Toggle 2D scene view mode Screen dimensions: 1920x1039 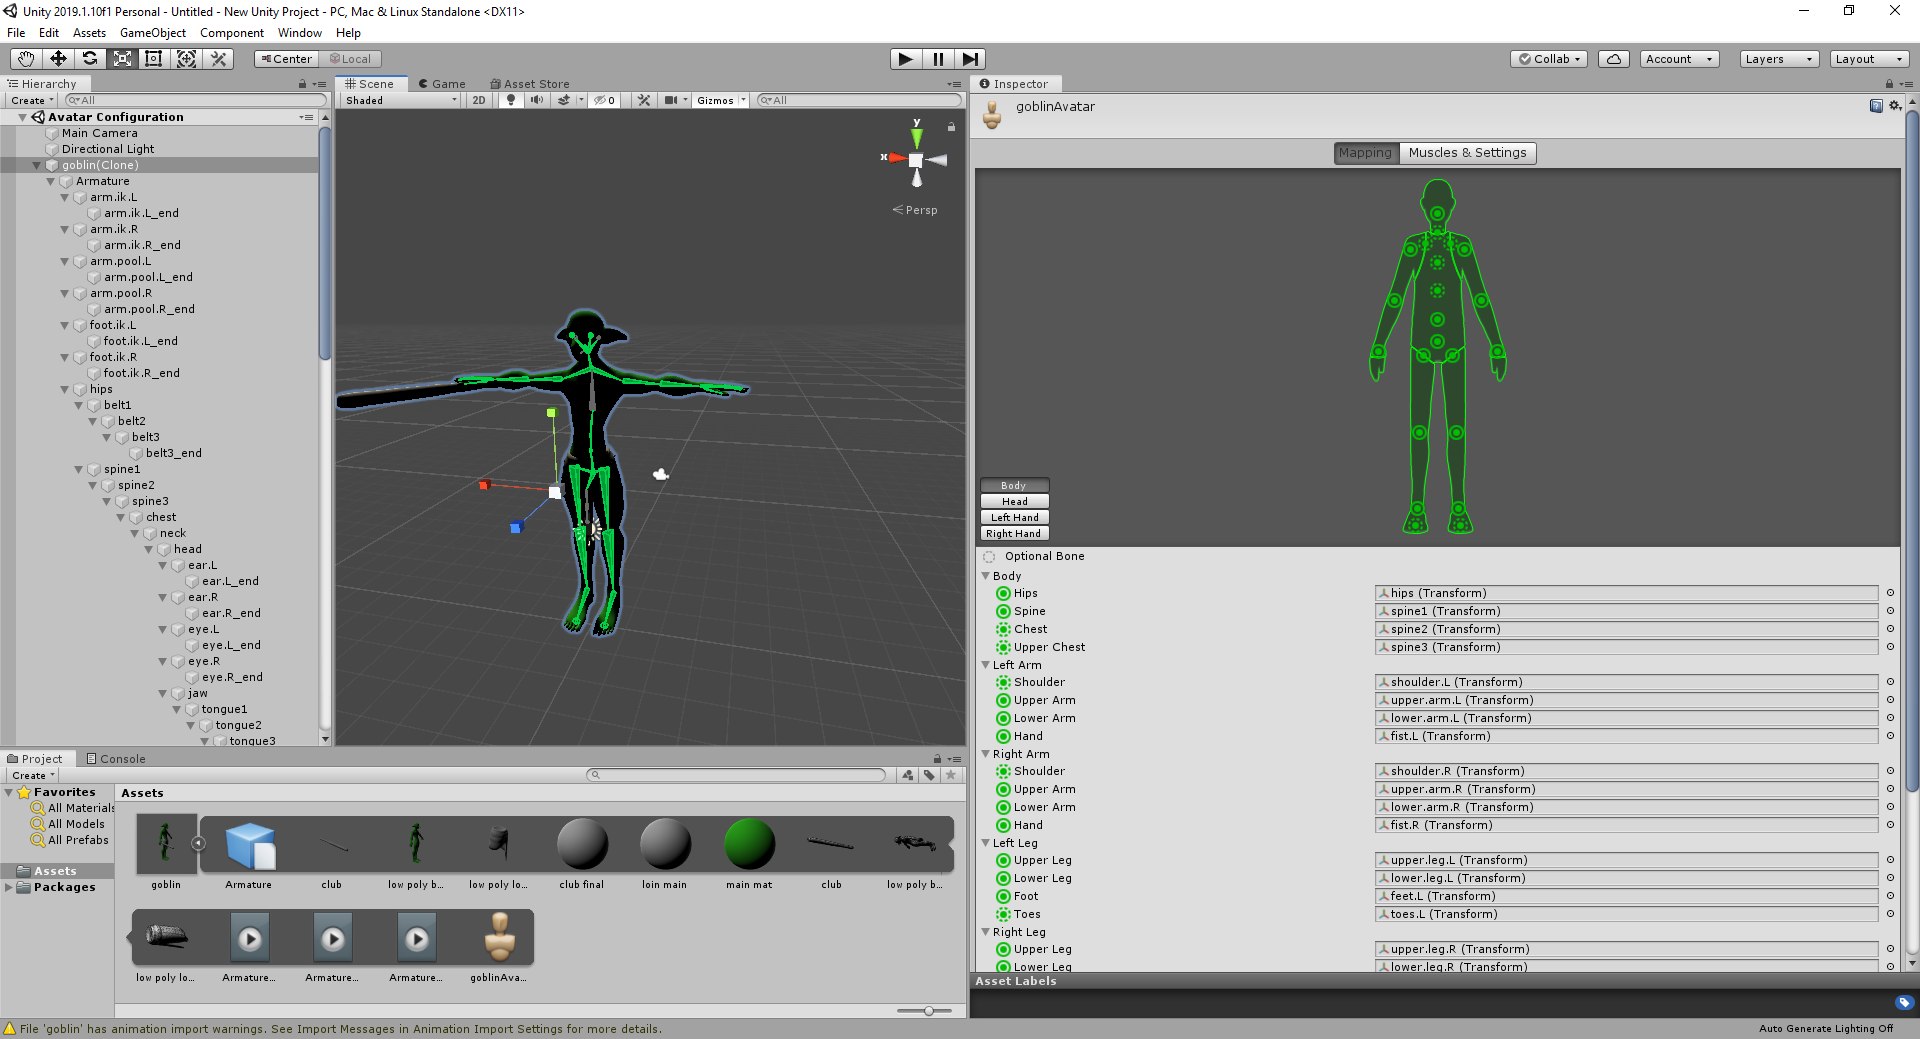coord(479,100)
